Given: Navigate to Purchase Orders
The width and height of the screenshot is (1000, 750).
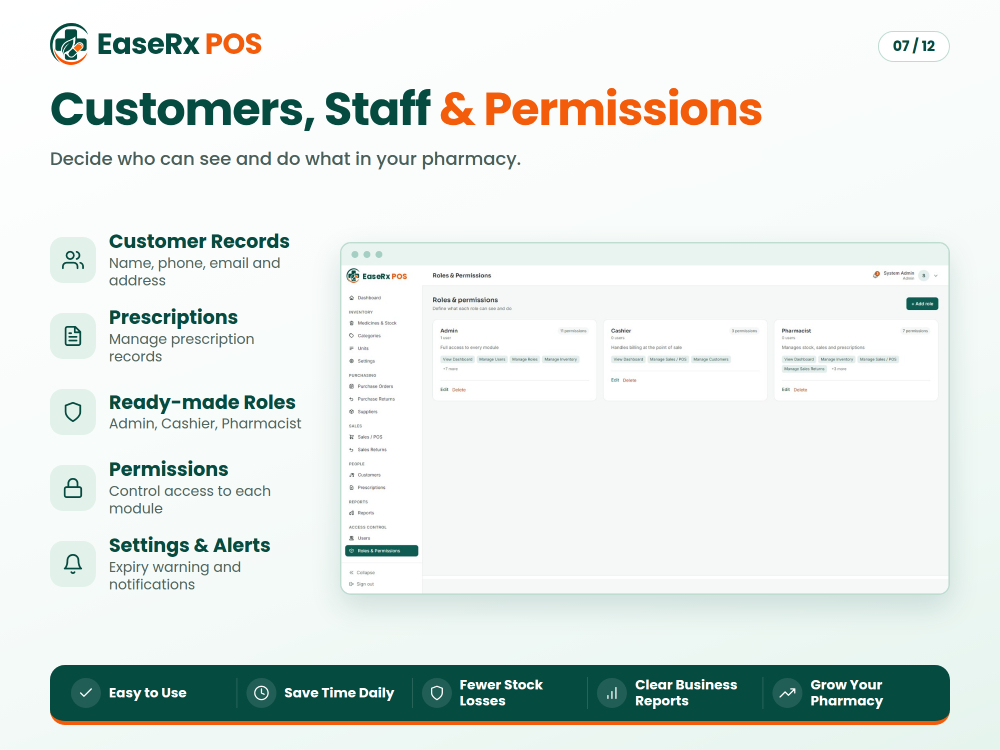Looking at the screenshot, I should tap(371, 386).
